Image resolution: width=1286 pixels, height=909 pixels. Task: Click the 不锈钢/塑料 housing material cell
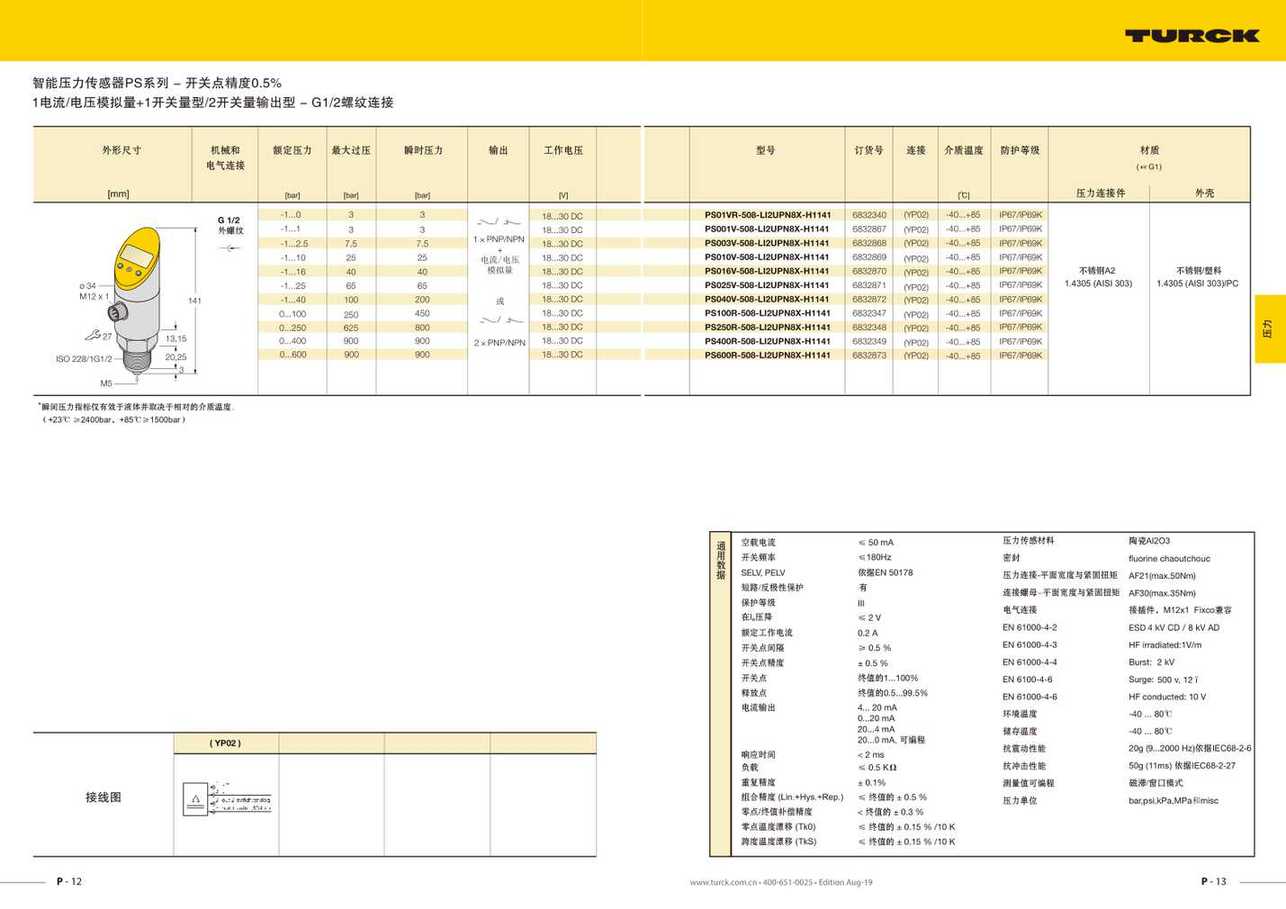(1199, 270)
